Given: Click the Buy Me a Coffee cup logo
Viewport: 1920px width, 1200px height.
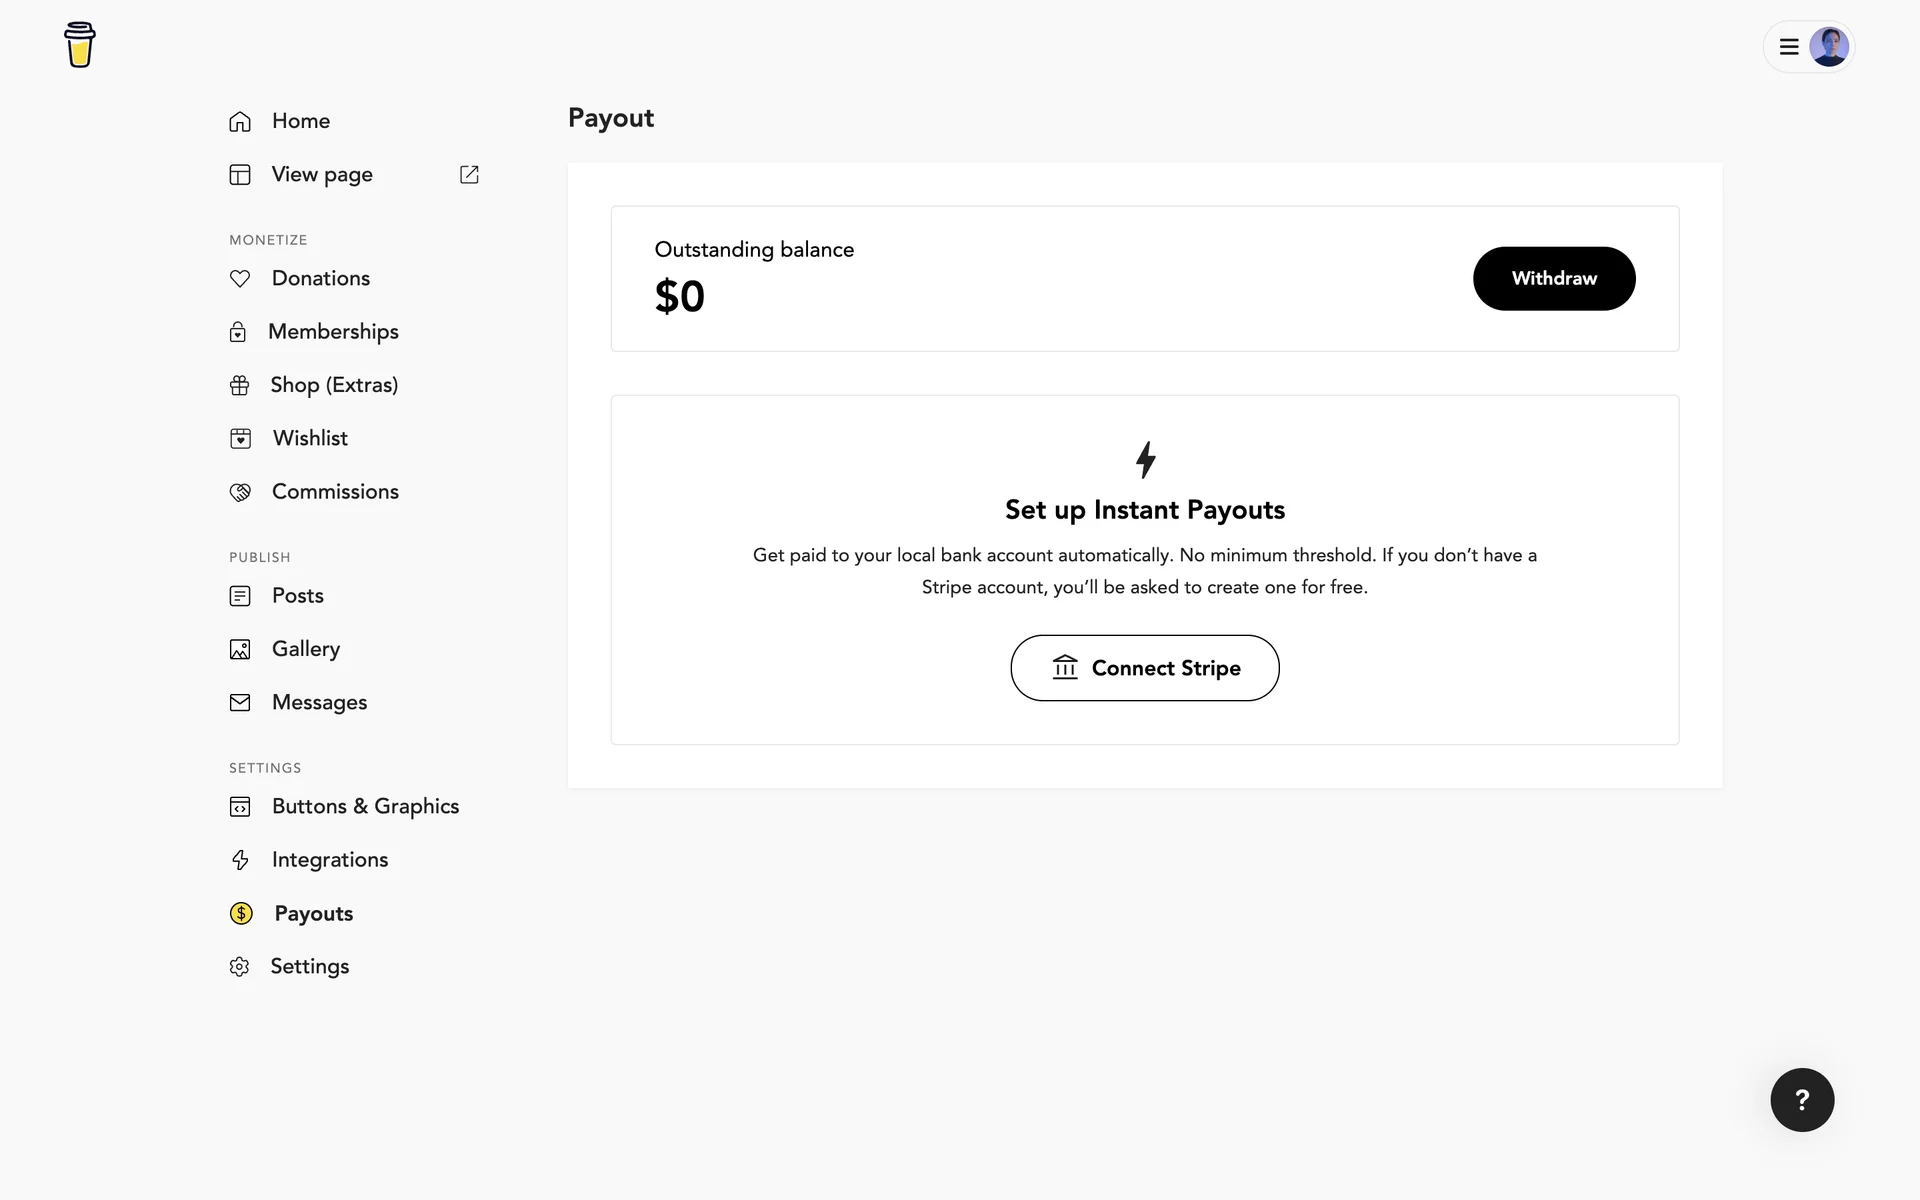Looking at the screenshot, I should tap(80, 45).
